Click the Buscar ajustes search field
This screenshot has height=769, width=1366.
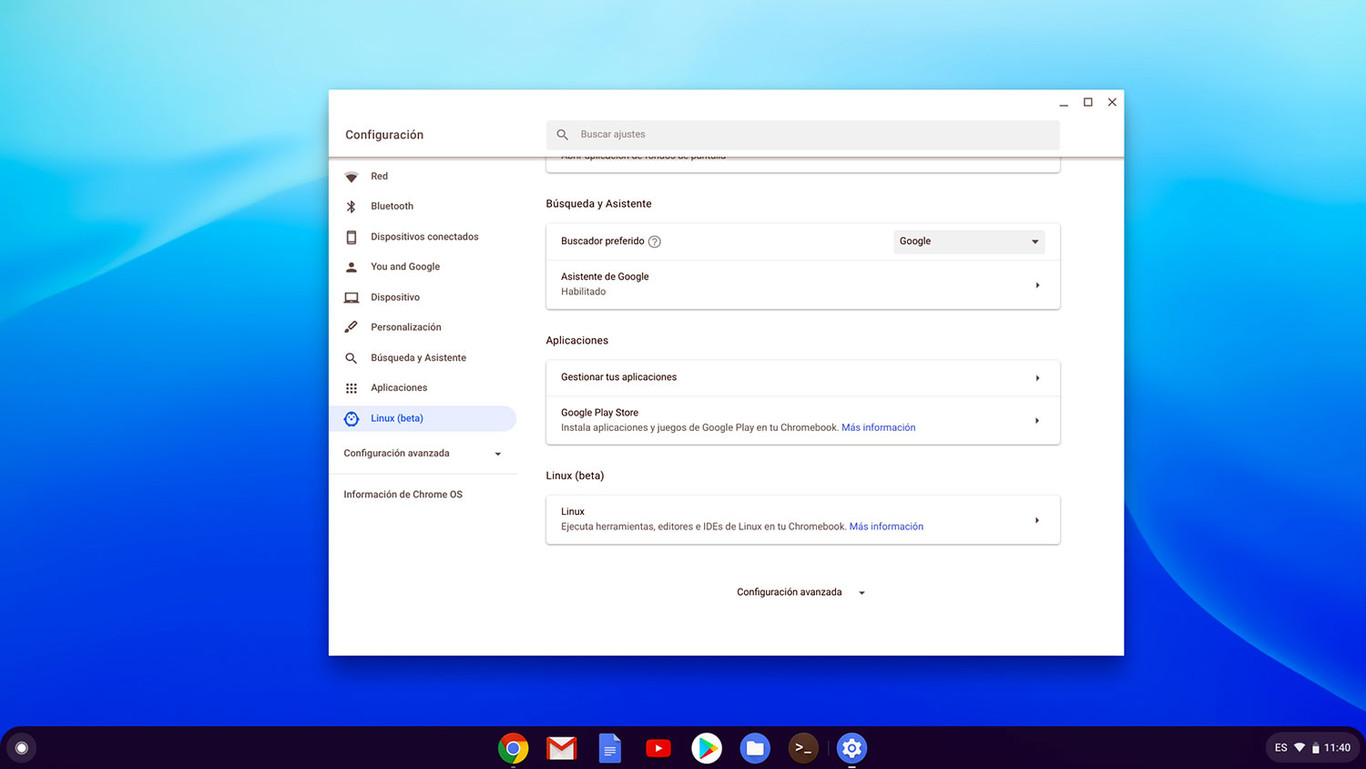point(802,134)
